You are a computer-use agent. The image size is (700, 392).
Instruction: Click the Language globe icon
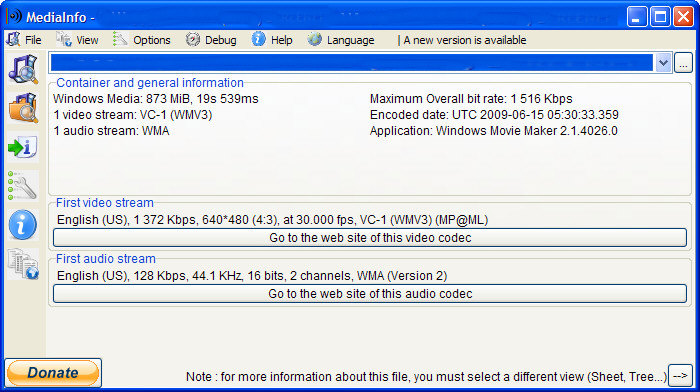pos(314,39)
